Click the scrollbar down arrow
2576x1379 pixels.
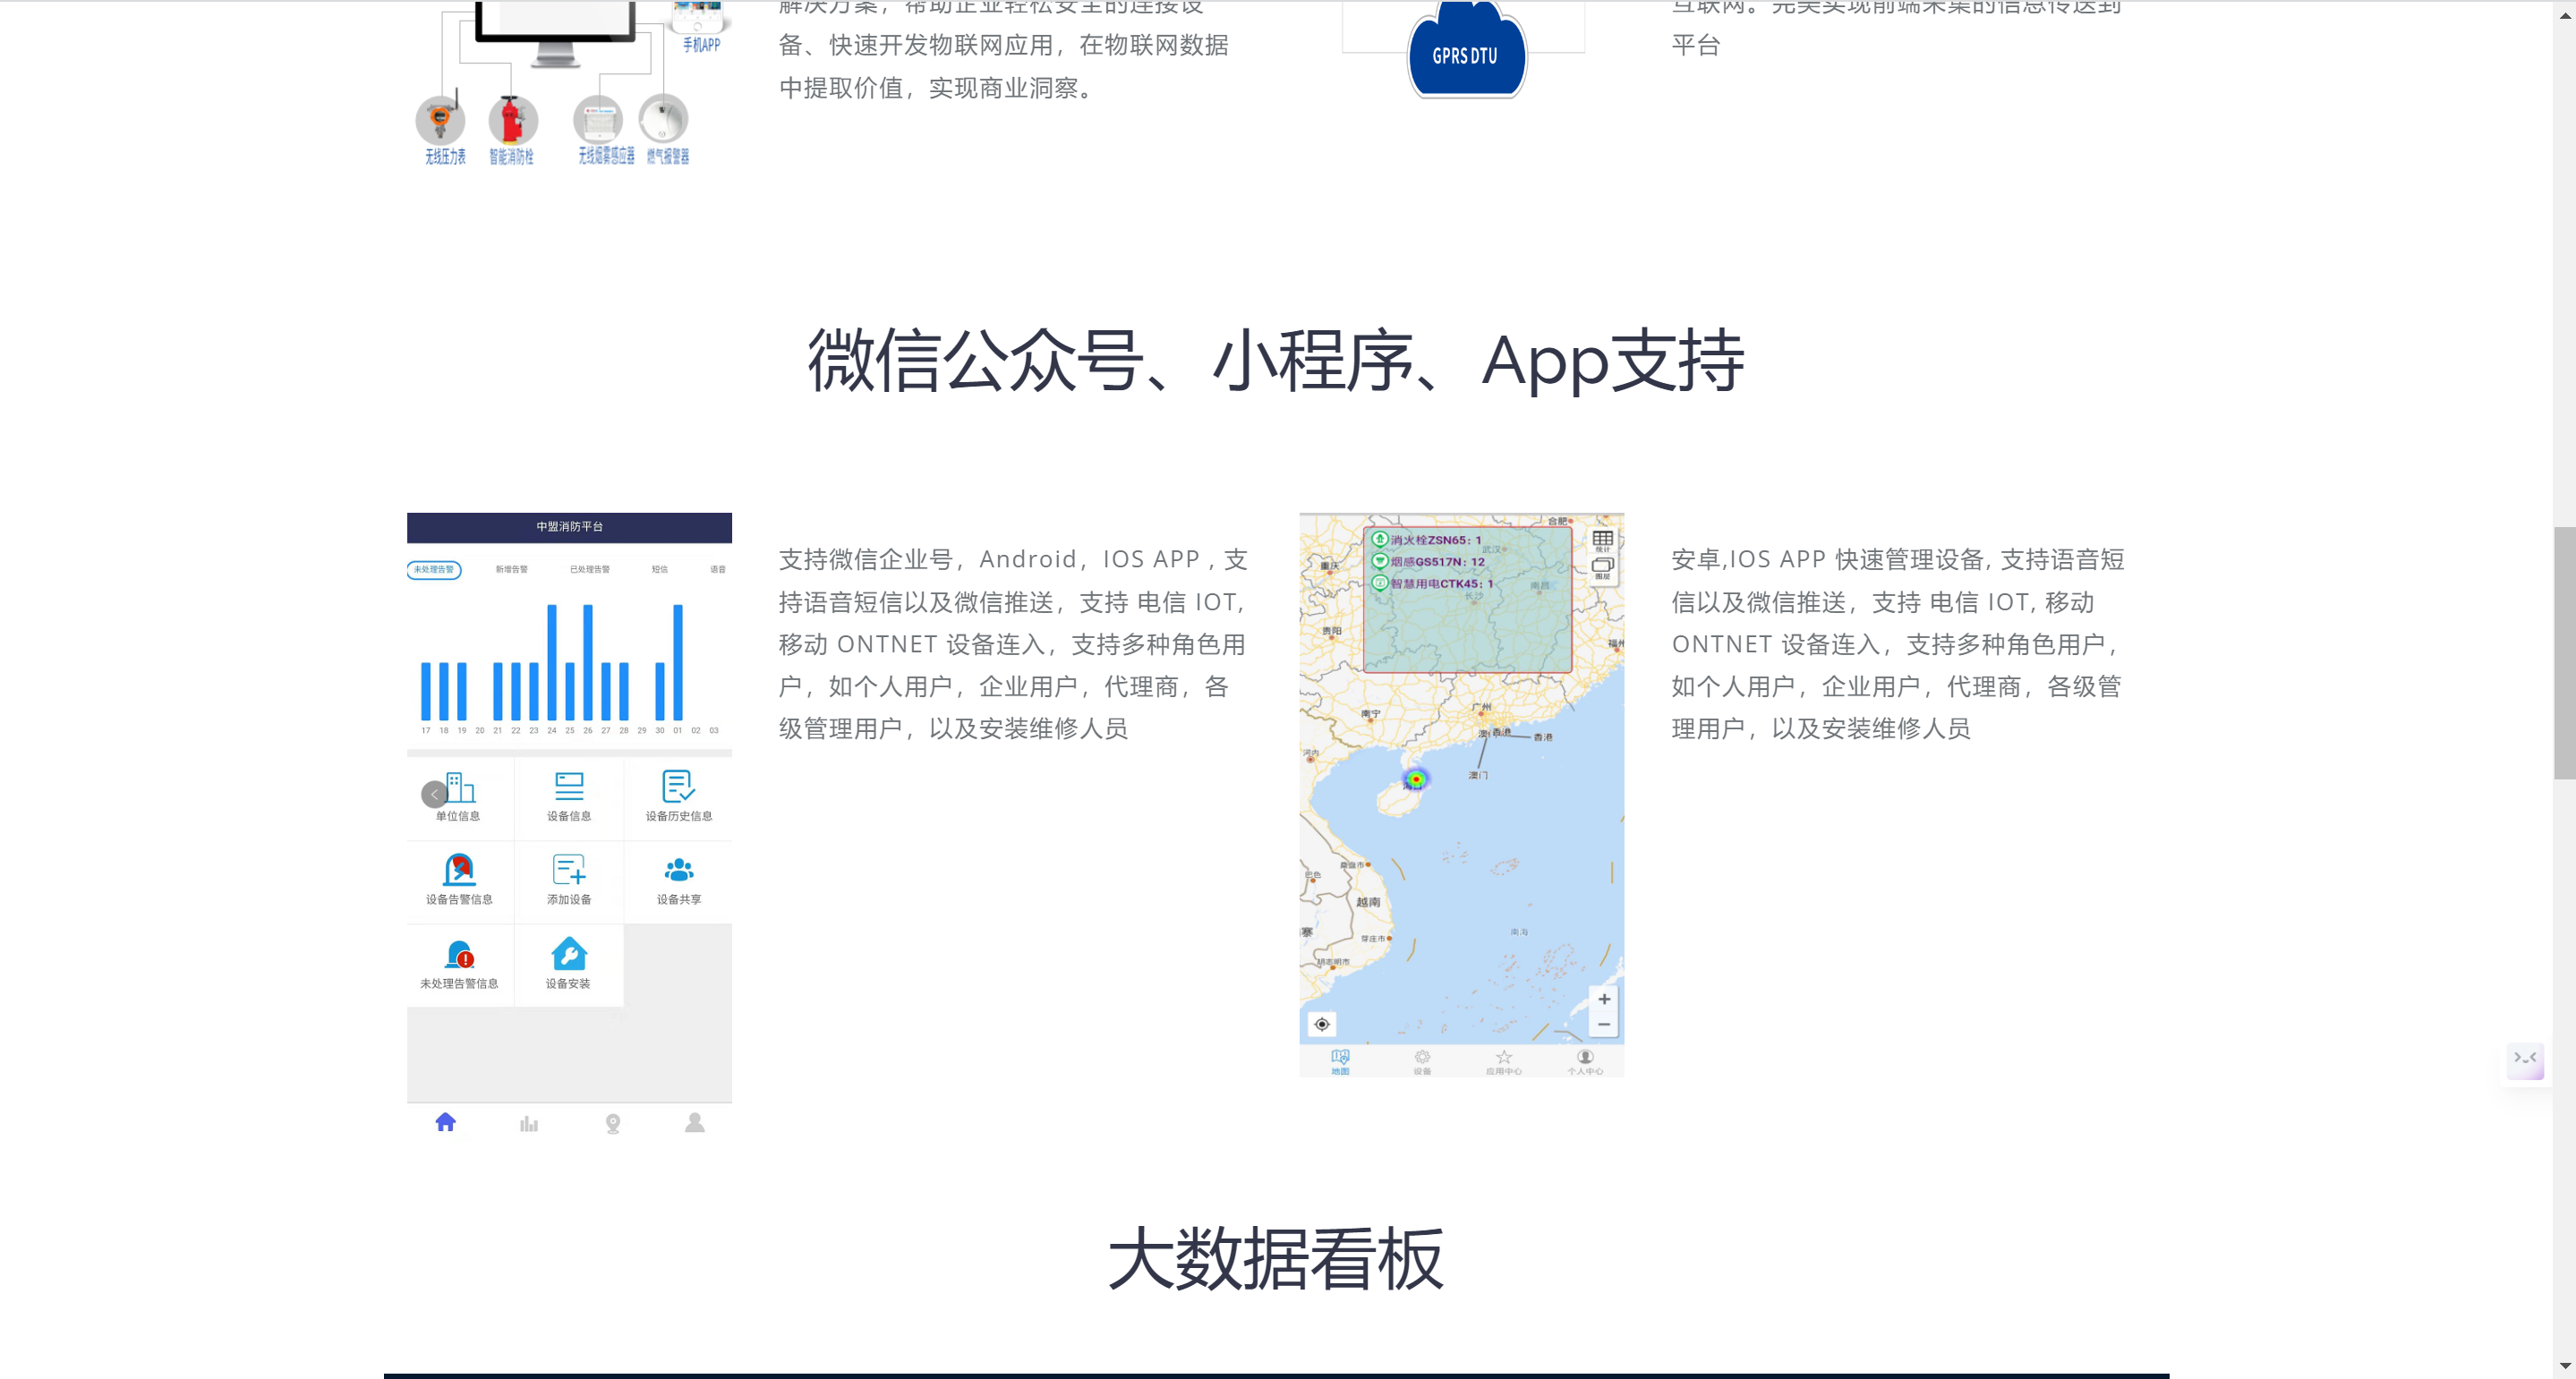point(2564,1366)
